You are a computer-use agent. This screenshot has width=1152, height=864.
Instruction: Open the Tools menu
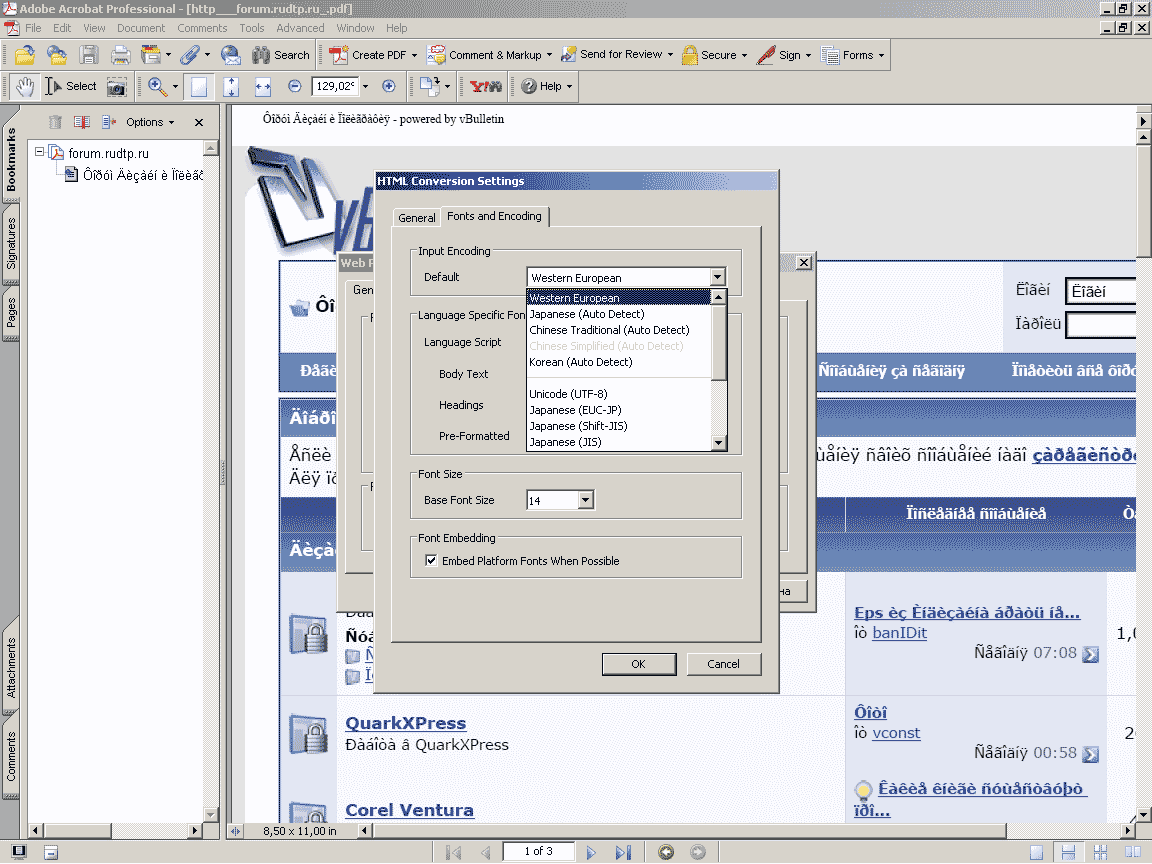click(x=251, y=28)
